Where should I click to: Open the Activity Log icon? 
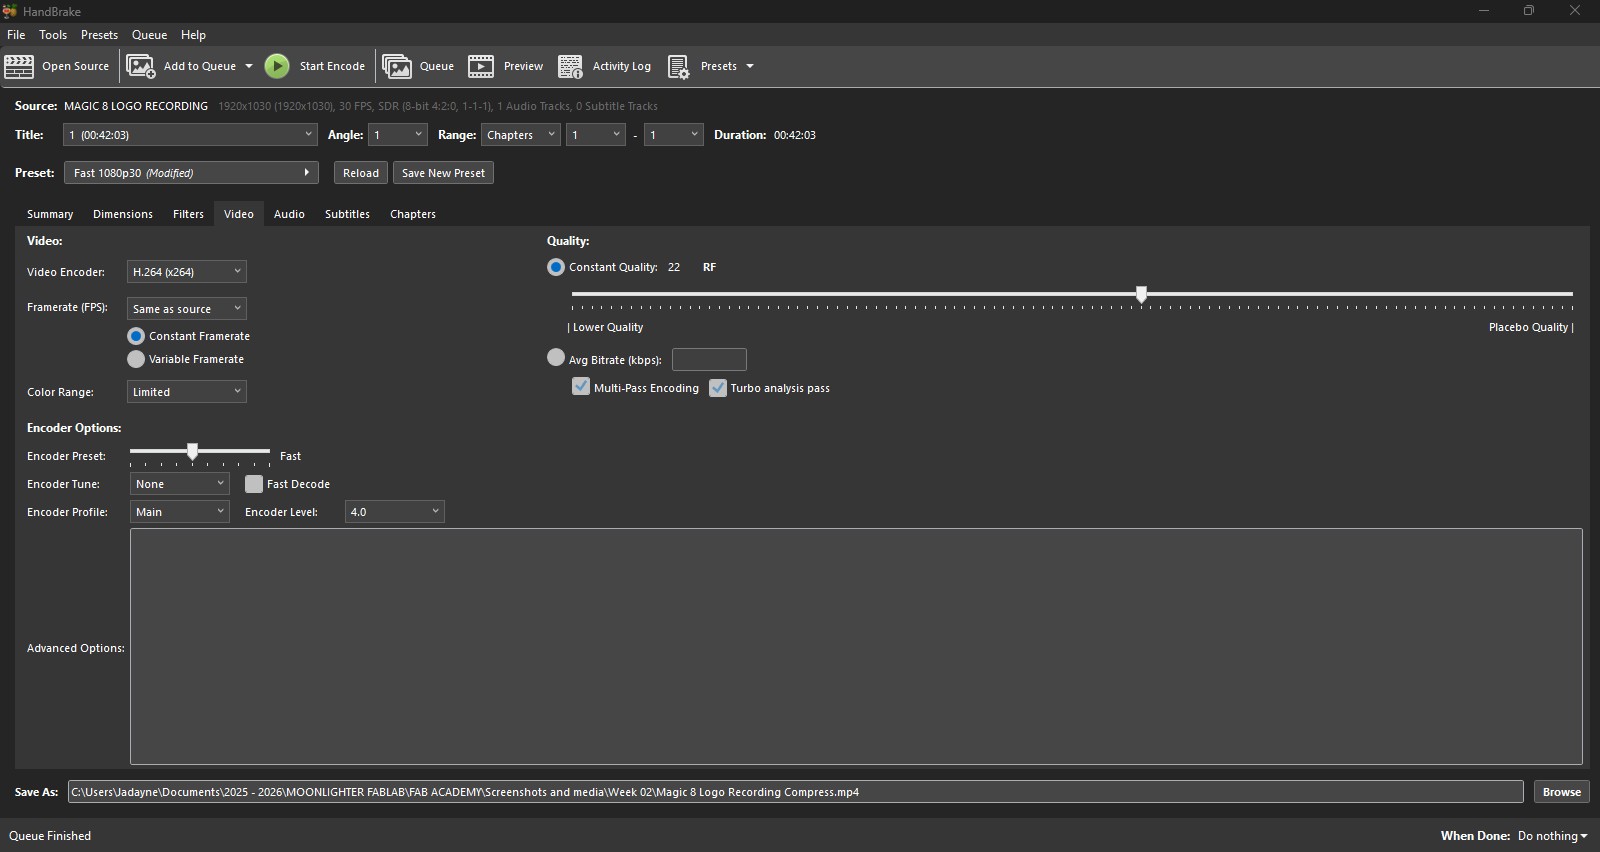click(x=570, y=66)
